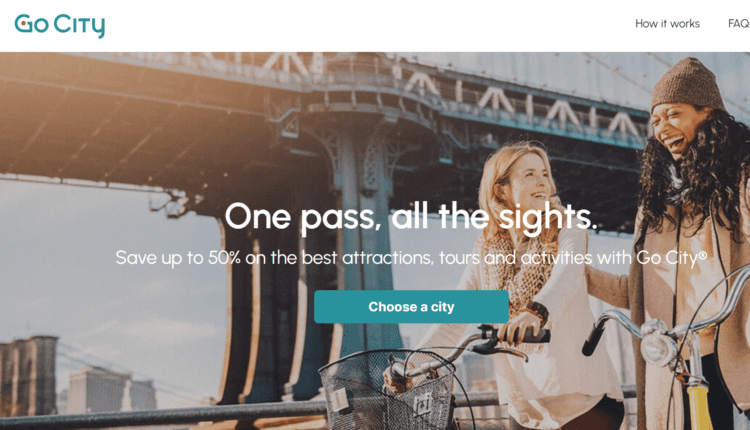Click the word 'City' in the logo
Image resolution: width=750 pixels, height=430 pixels.
click(x=79, y=25)
